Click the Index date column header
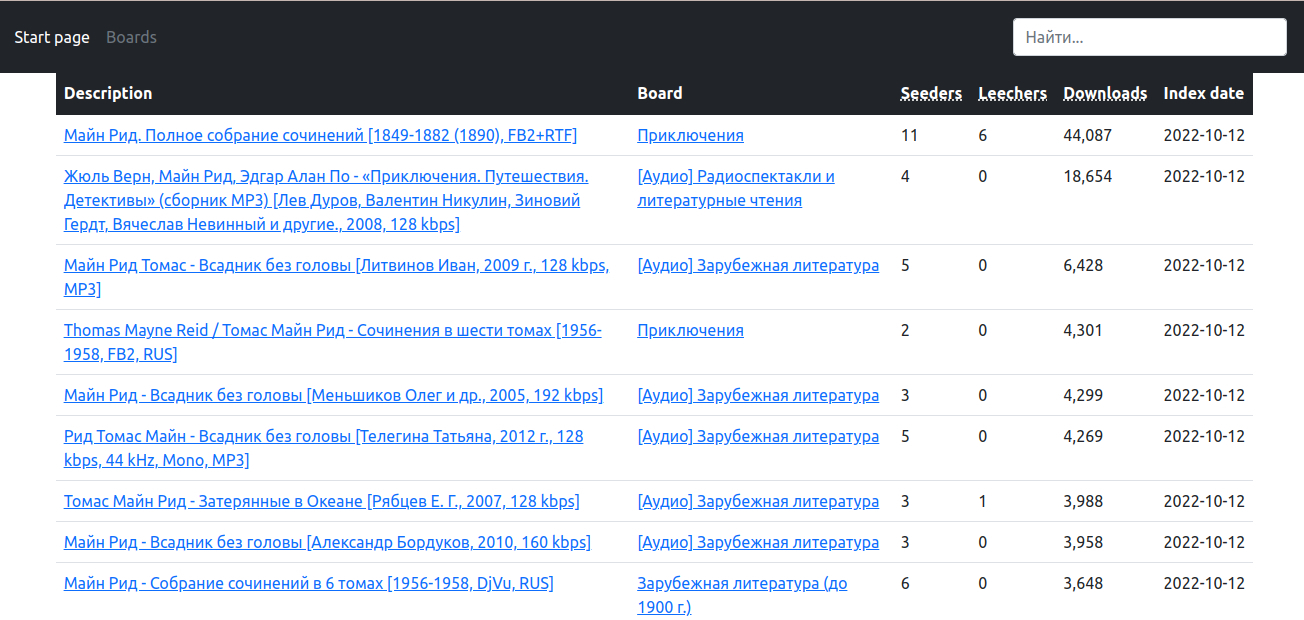 [x=1203, y=93]
